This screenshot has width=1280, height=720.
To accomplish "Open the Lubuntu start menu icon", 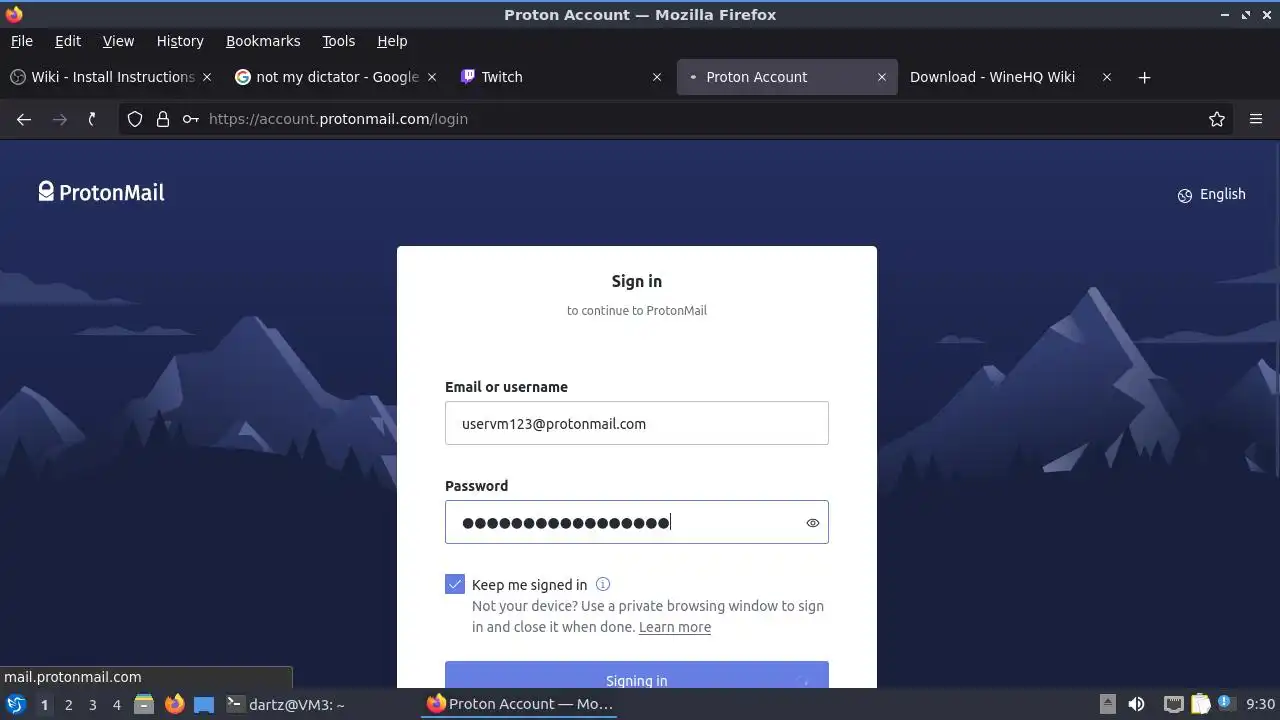I will pos(16,704).
